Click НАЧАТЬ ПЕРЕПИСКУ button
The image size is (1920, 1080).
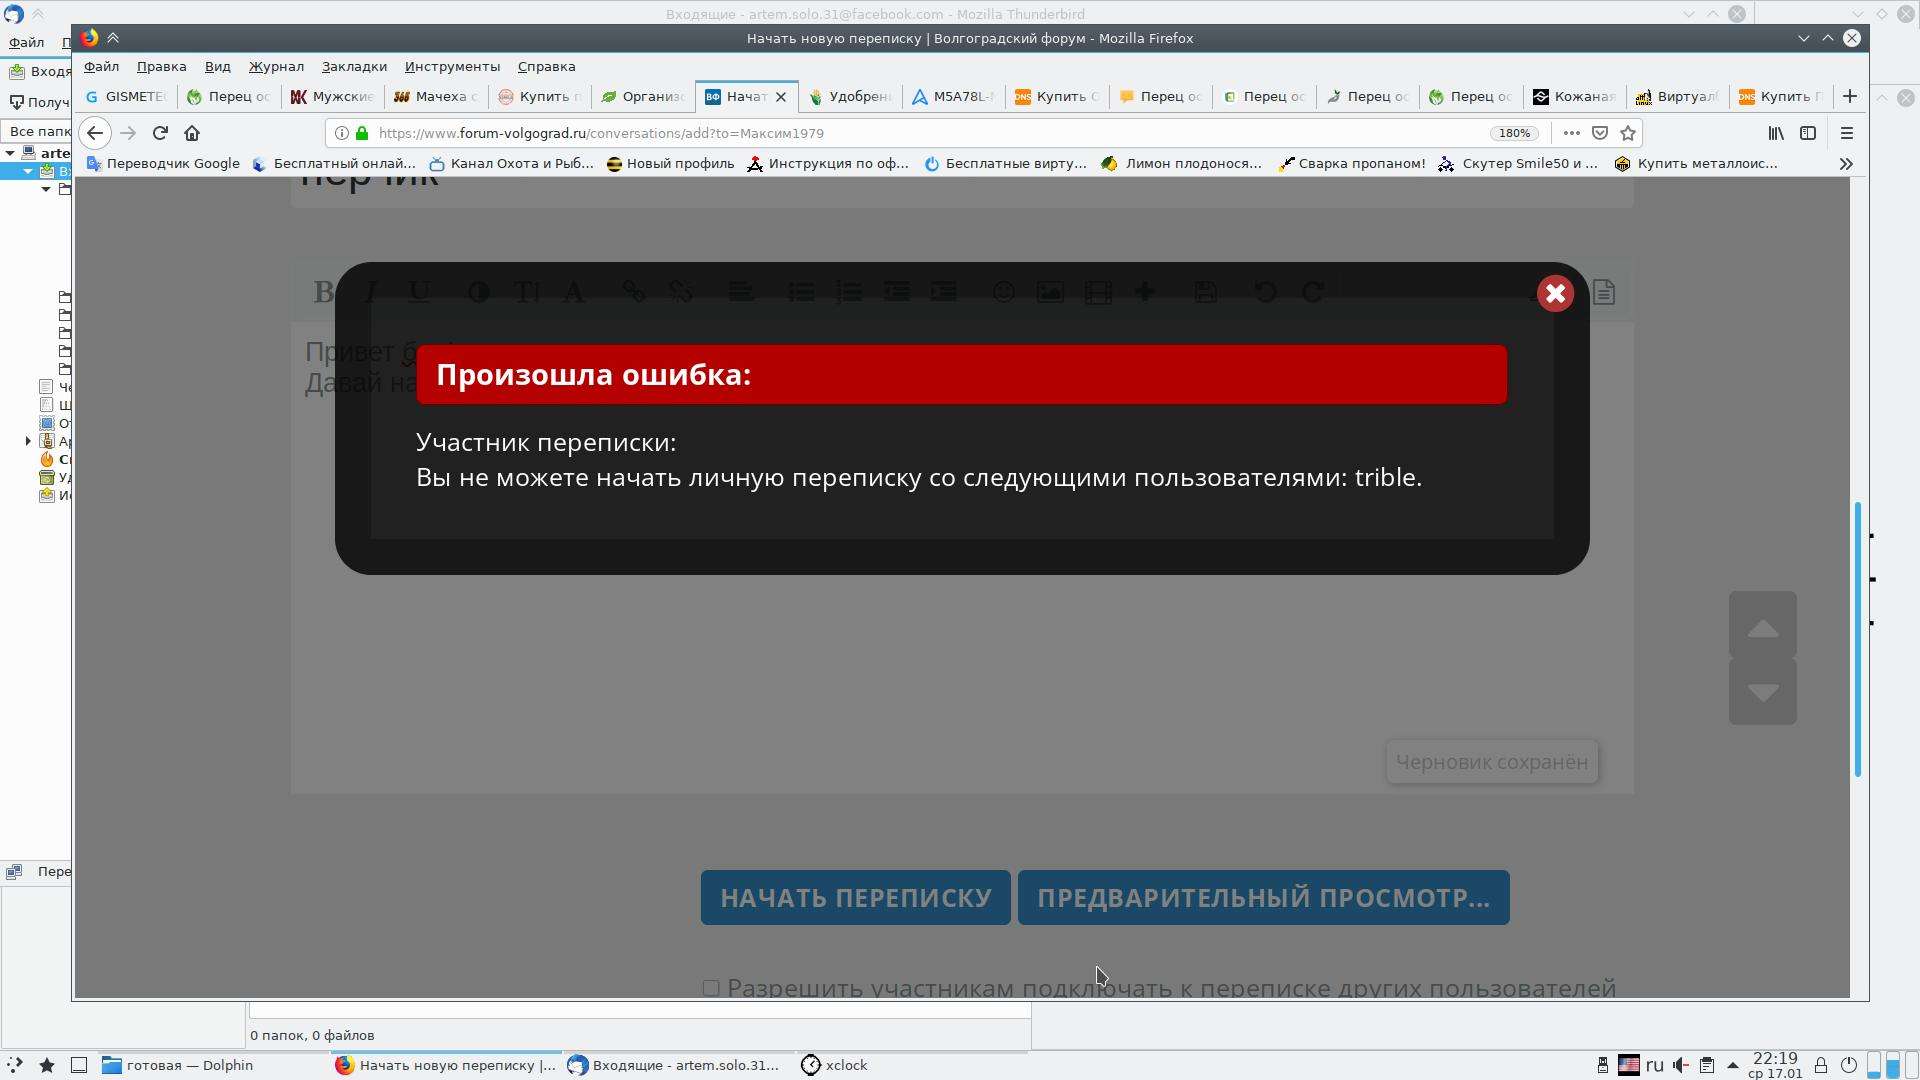pos(855,898)
